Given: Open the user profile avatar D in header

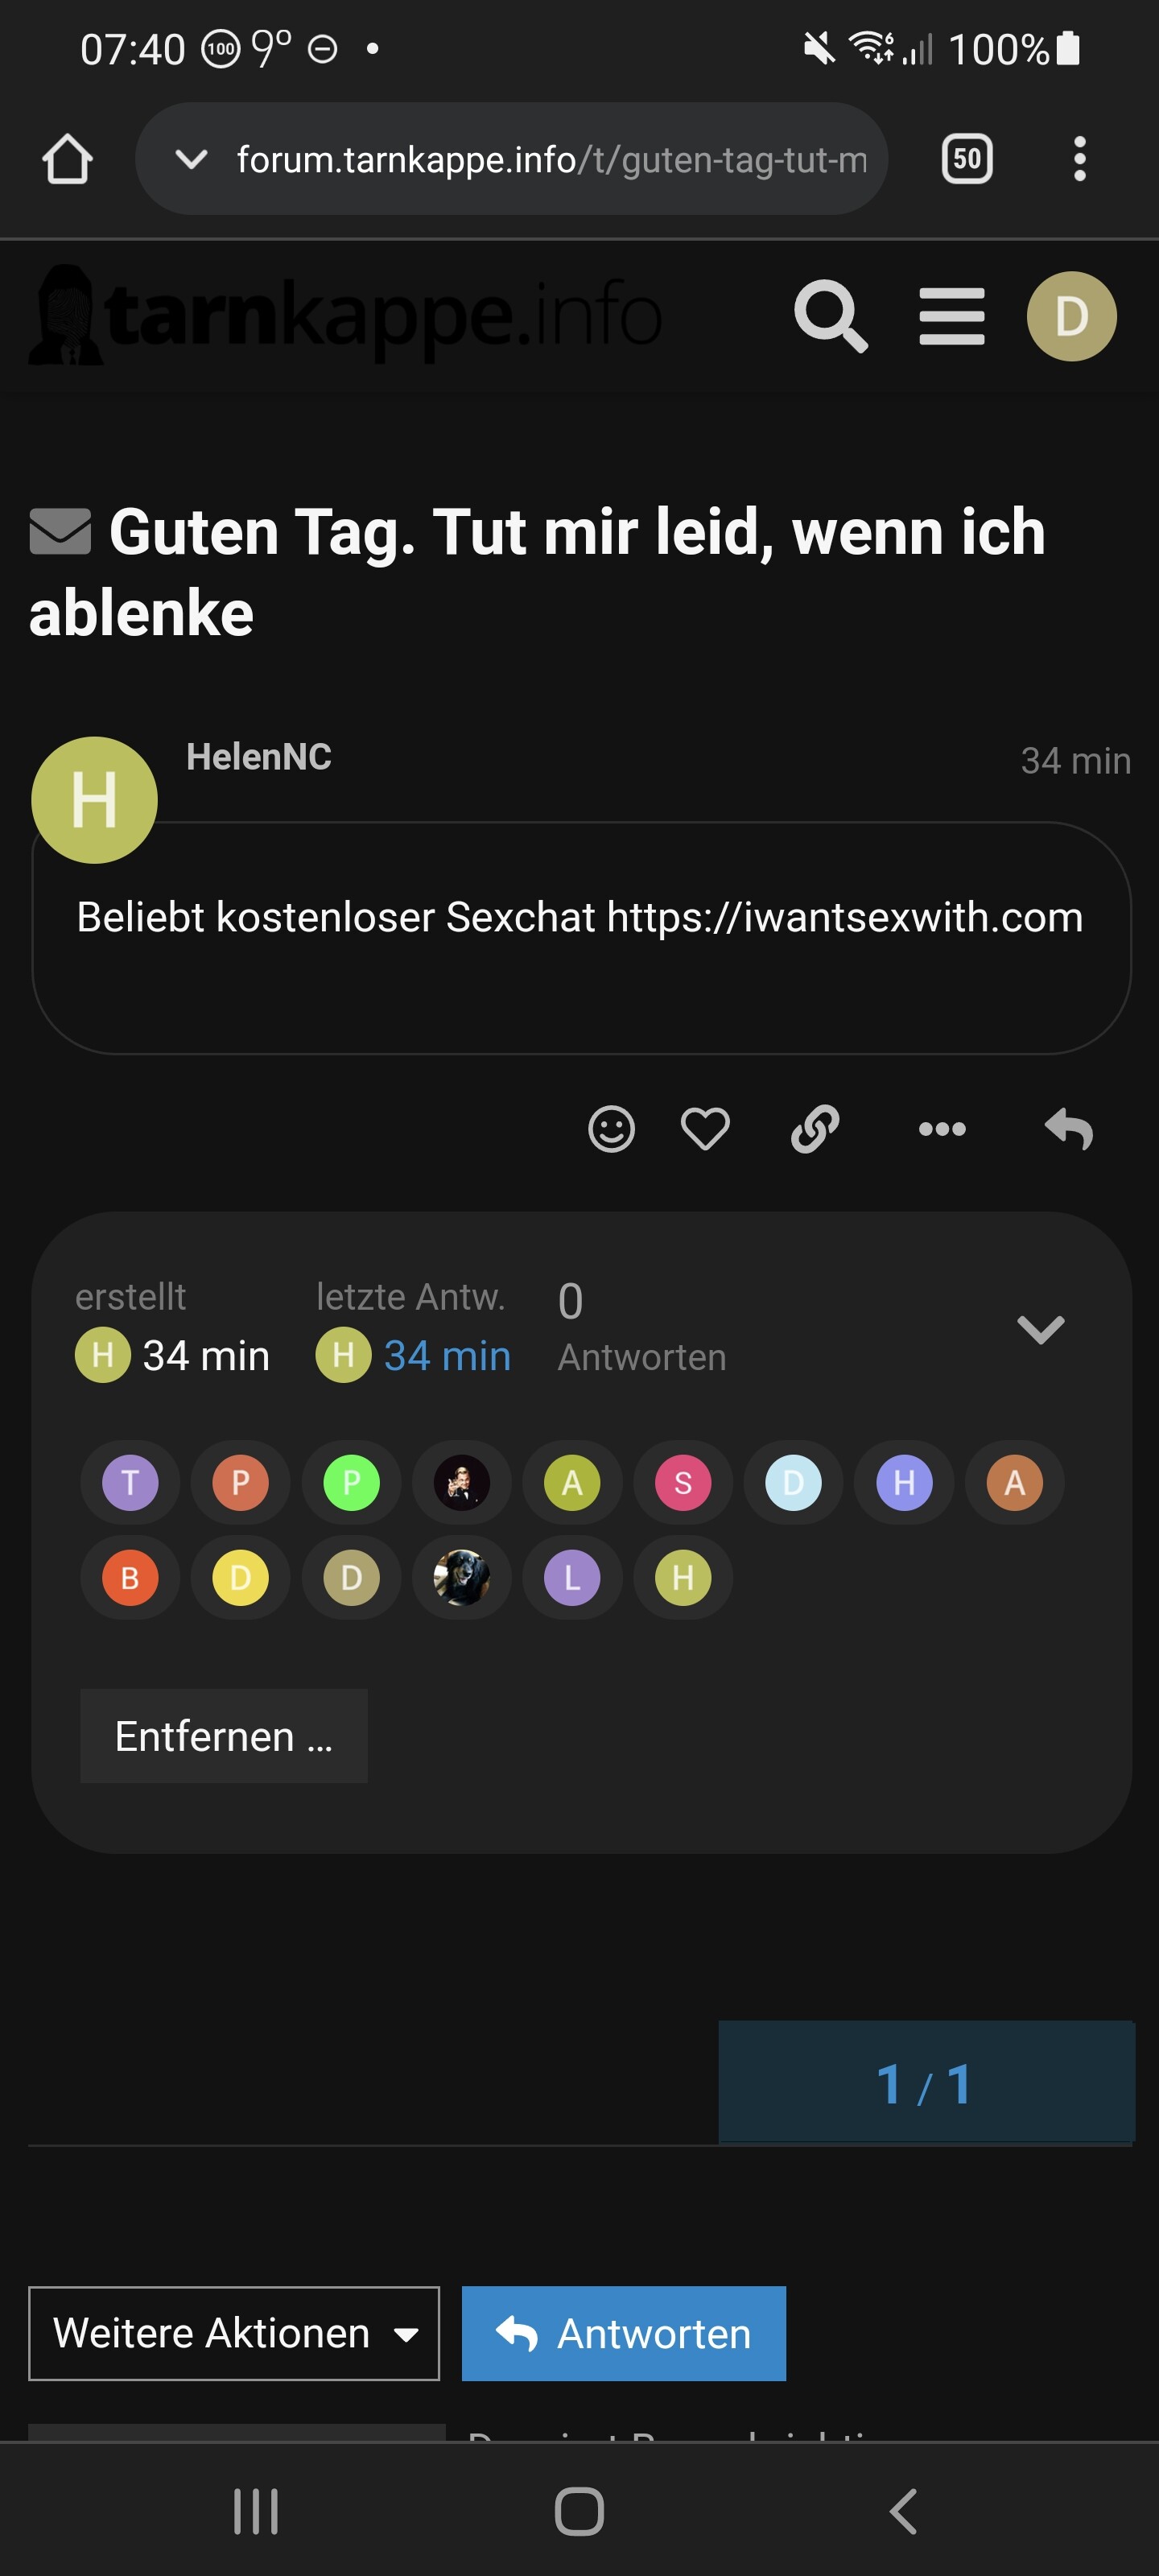Looking at the screenshot, I should coord(1071,316).
